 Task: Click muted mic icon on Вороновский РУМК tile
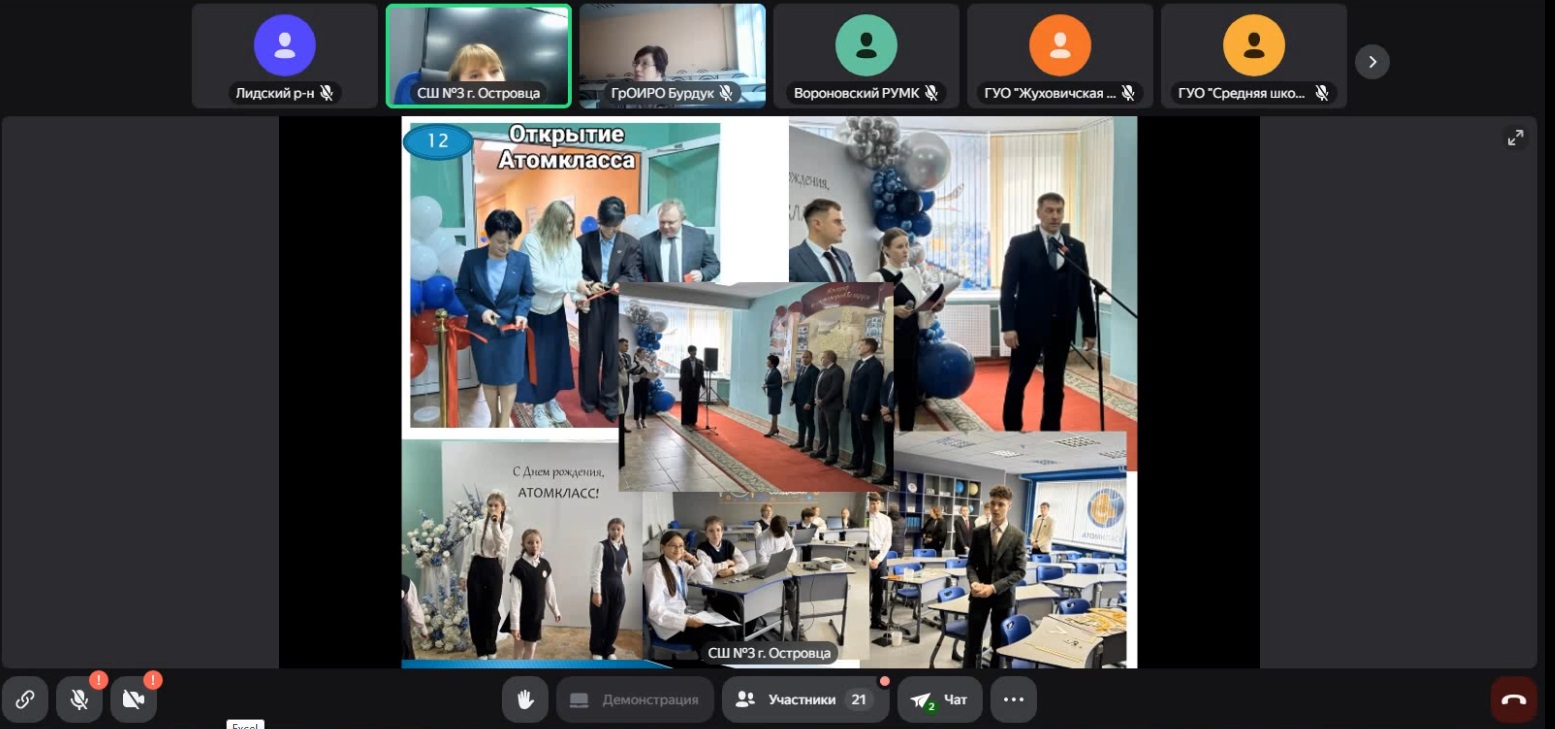pos(931,93)
